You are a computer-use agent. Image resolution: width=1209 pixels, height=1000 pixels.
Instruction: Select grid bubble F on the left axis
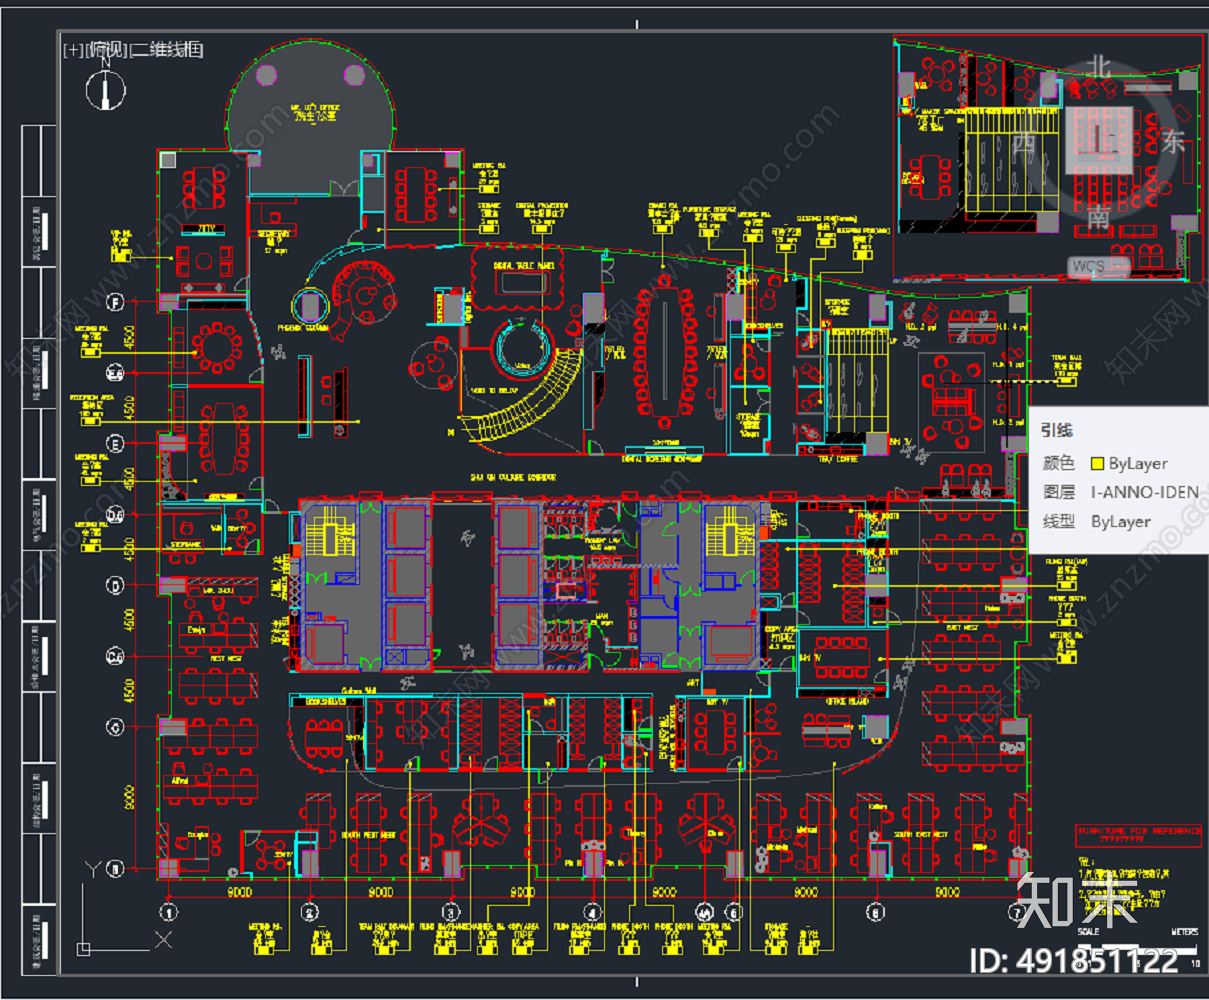tap(116, 301)
